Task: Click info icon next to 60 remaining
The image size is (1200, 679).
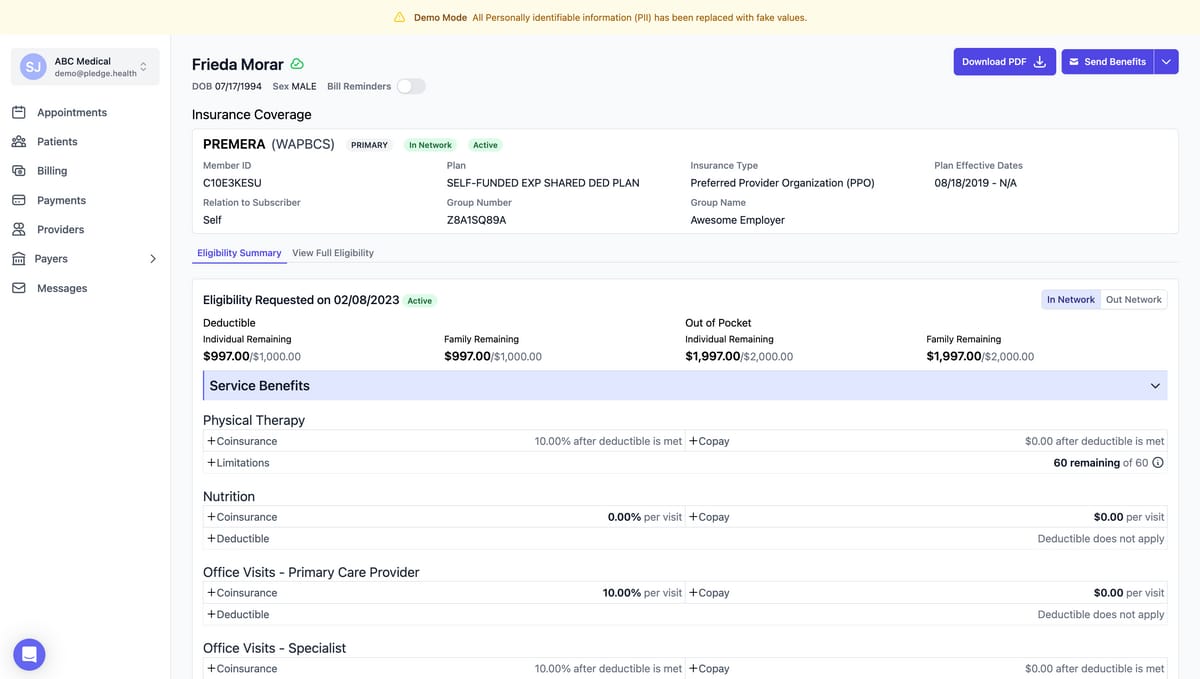Action: click(x=1158, y=463)
